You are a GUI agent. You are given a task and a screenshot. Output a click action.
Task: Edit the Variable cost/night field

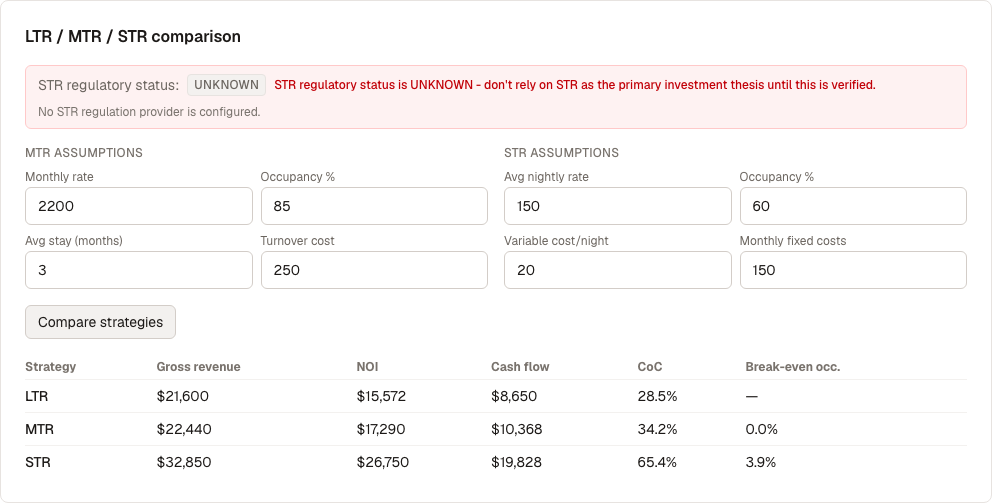tap(617, 270)
